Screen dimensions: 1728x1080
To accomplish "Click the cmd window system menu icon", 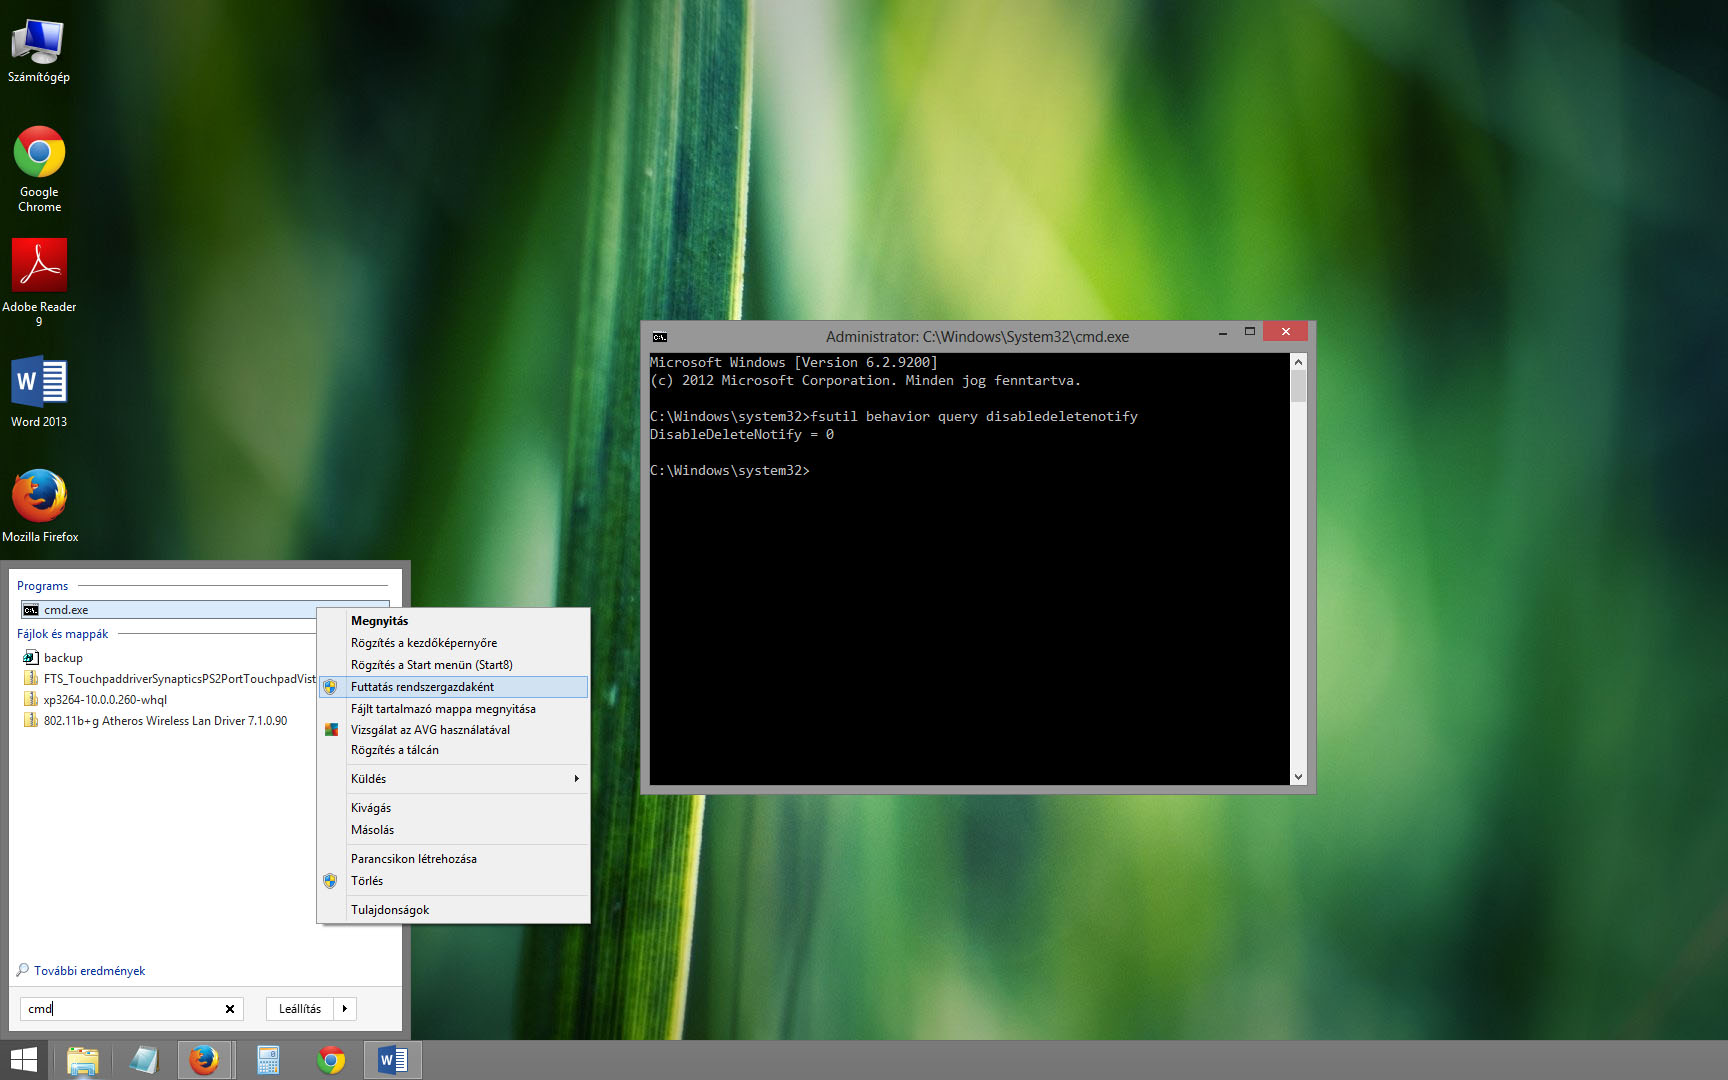I will 660,337.
